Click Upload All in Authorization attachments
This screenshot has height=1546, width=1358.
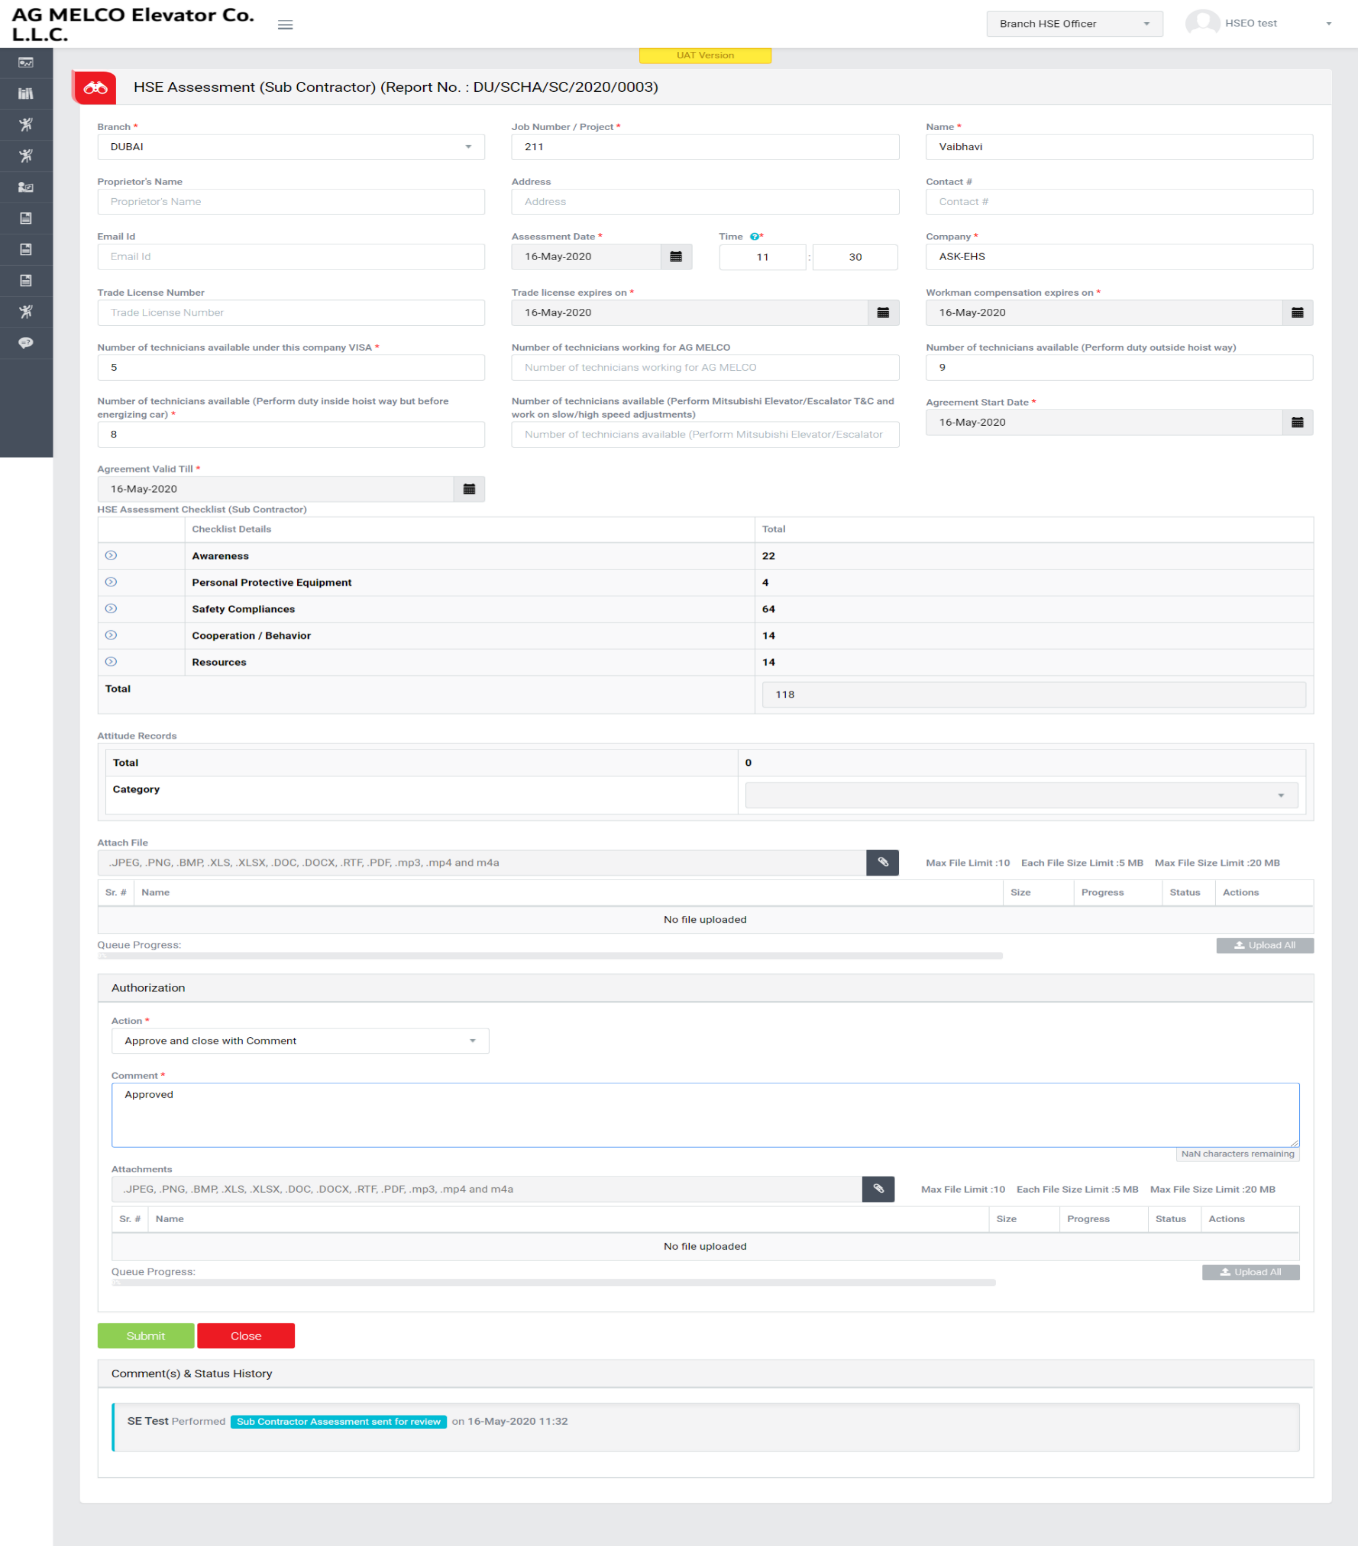coord(1251,1272)
